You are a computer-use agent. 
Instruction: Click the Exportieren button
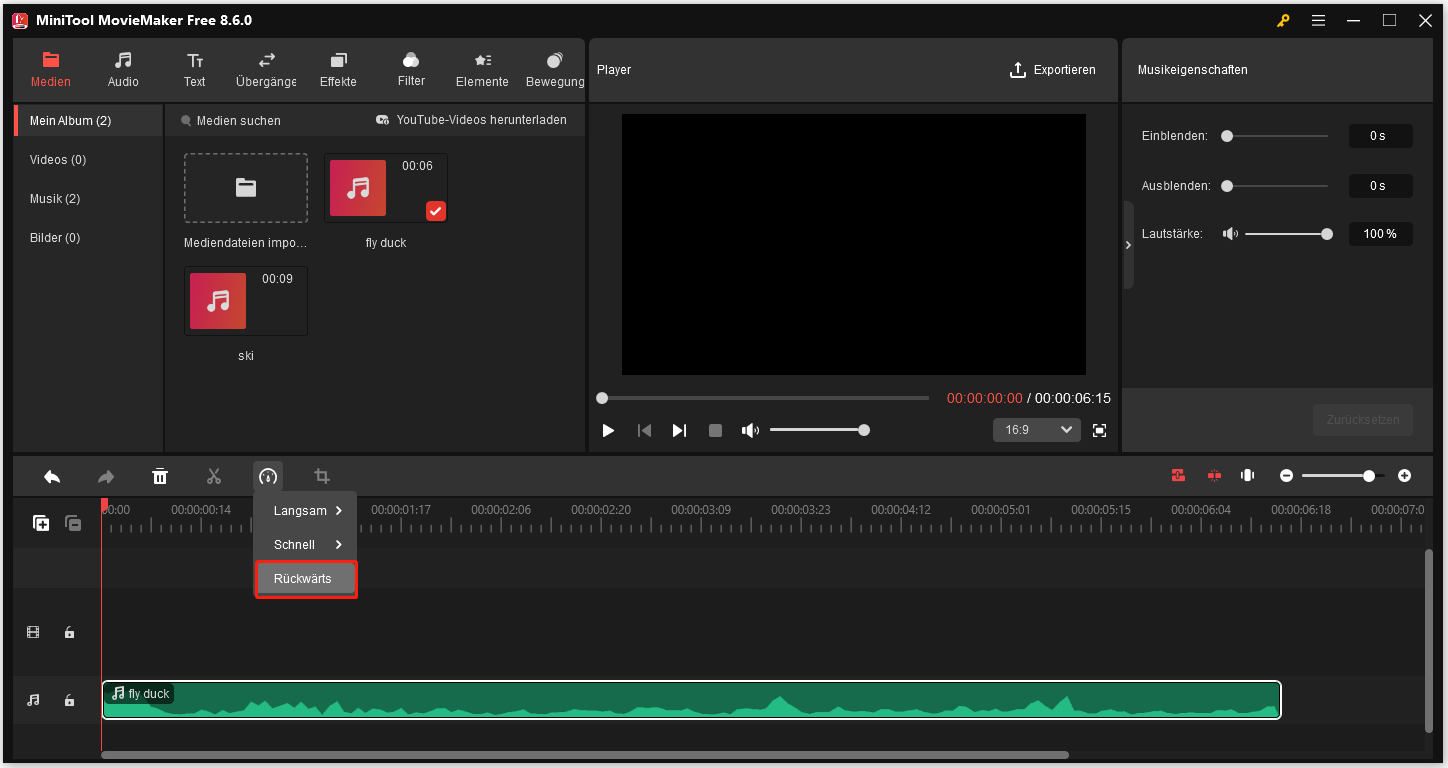click(1052, 70)
